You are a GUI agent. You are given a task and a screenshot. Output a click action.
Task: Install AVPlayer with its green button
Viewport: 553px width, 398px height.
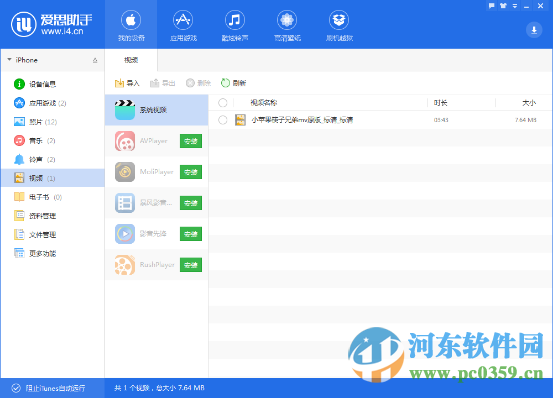(x=191, y=141)
